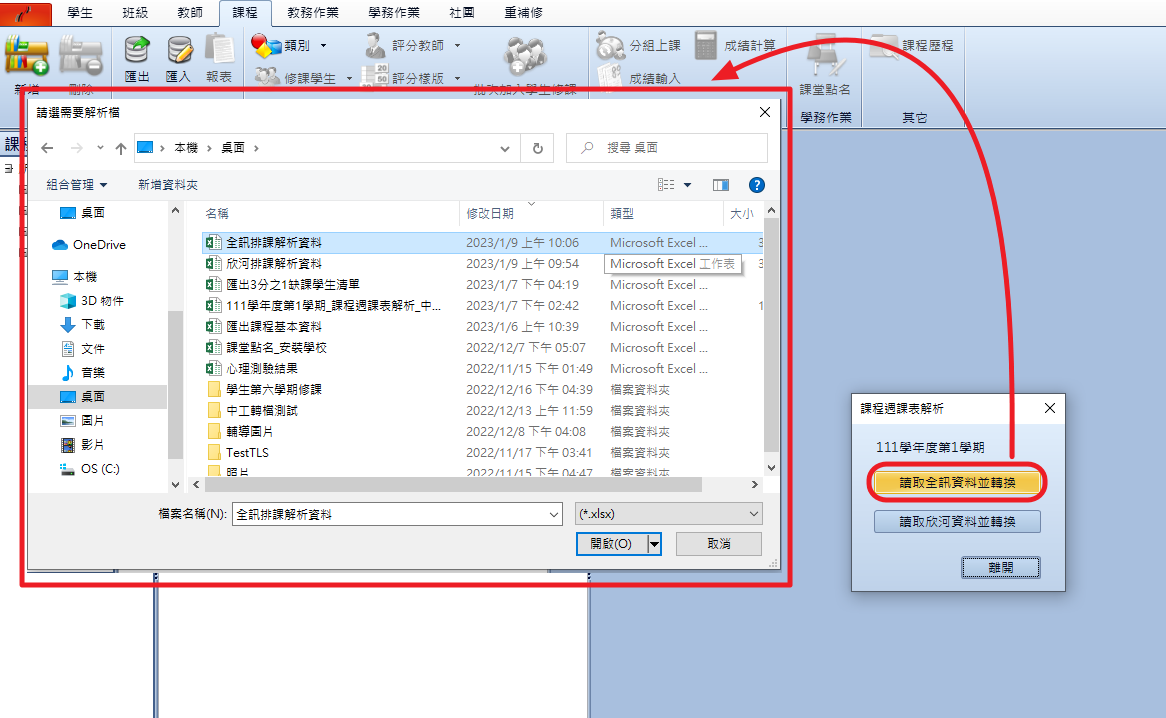This screenshot has width=1166, height=718.
Task: Click the refresh button beside address bar
Action: [537, 148]
